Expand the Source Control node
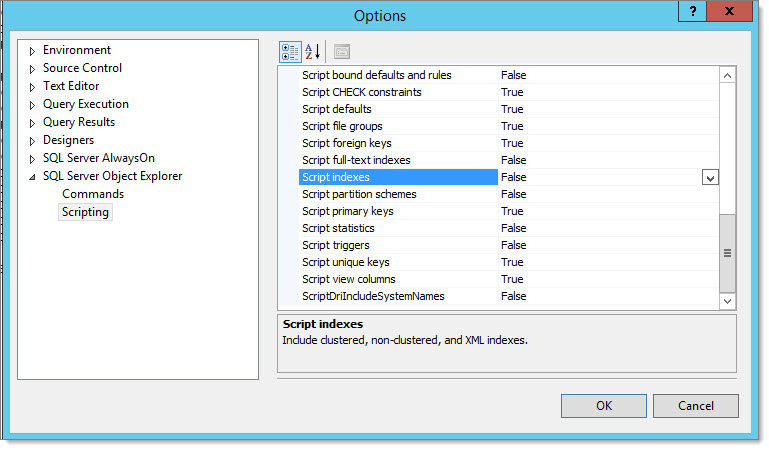 click(32, 69)
